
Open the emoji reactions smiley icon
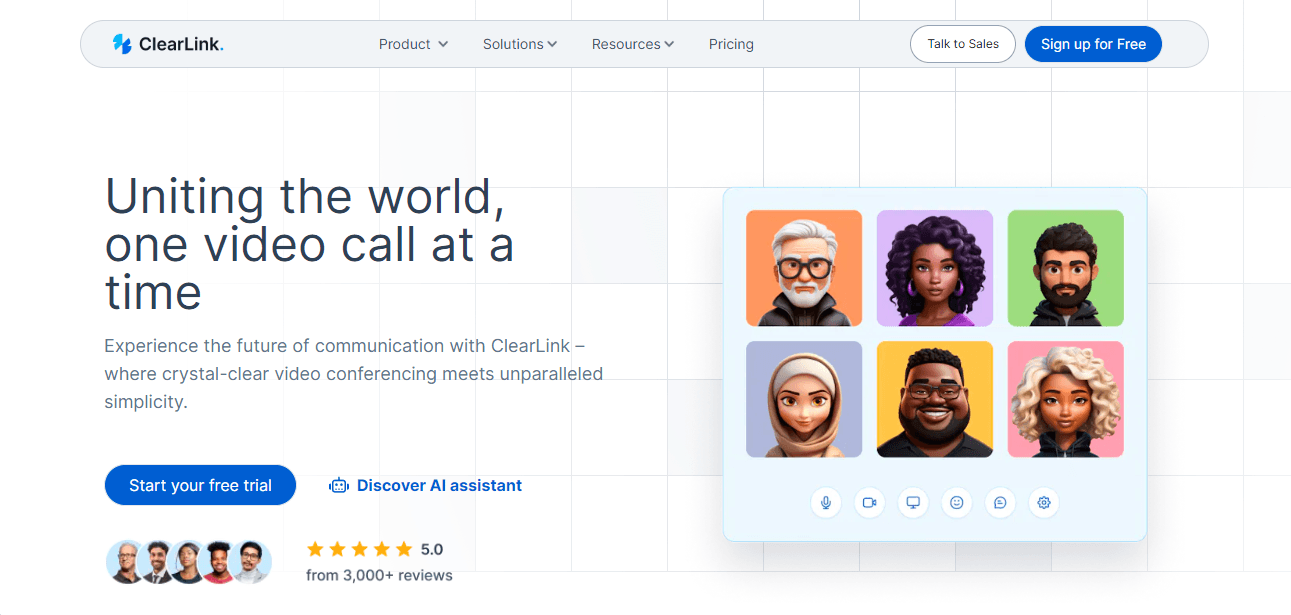coord(956,503)
